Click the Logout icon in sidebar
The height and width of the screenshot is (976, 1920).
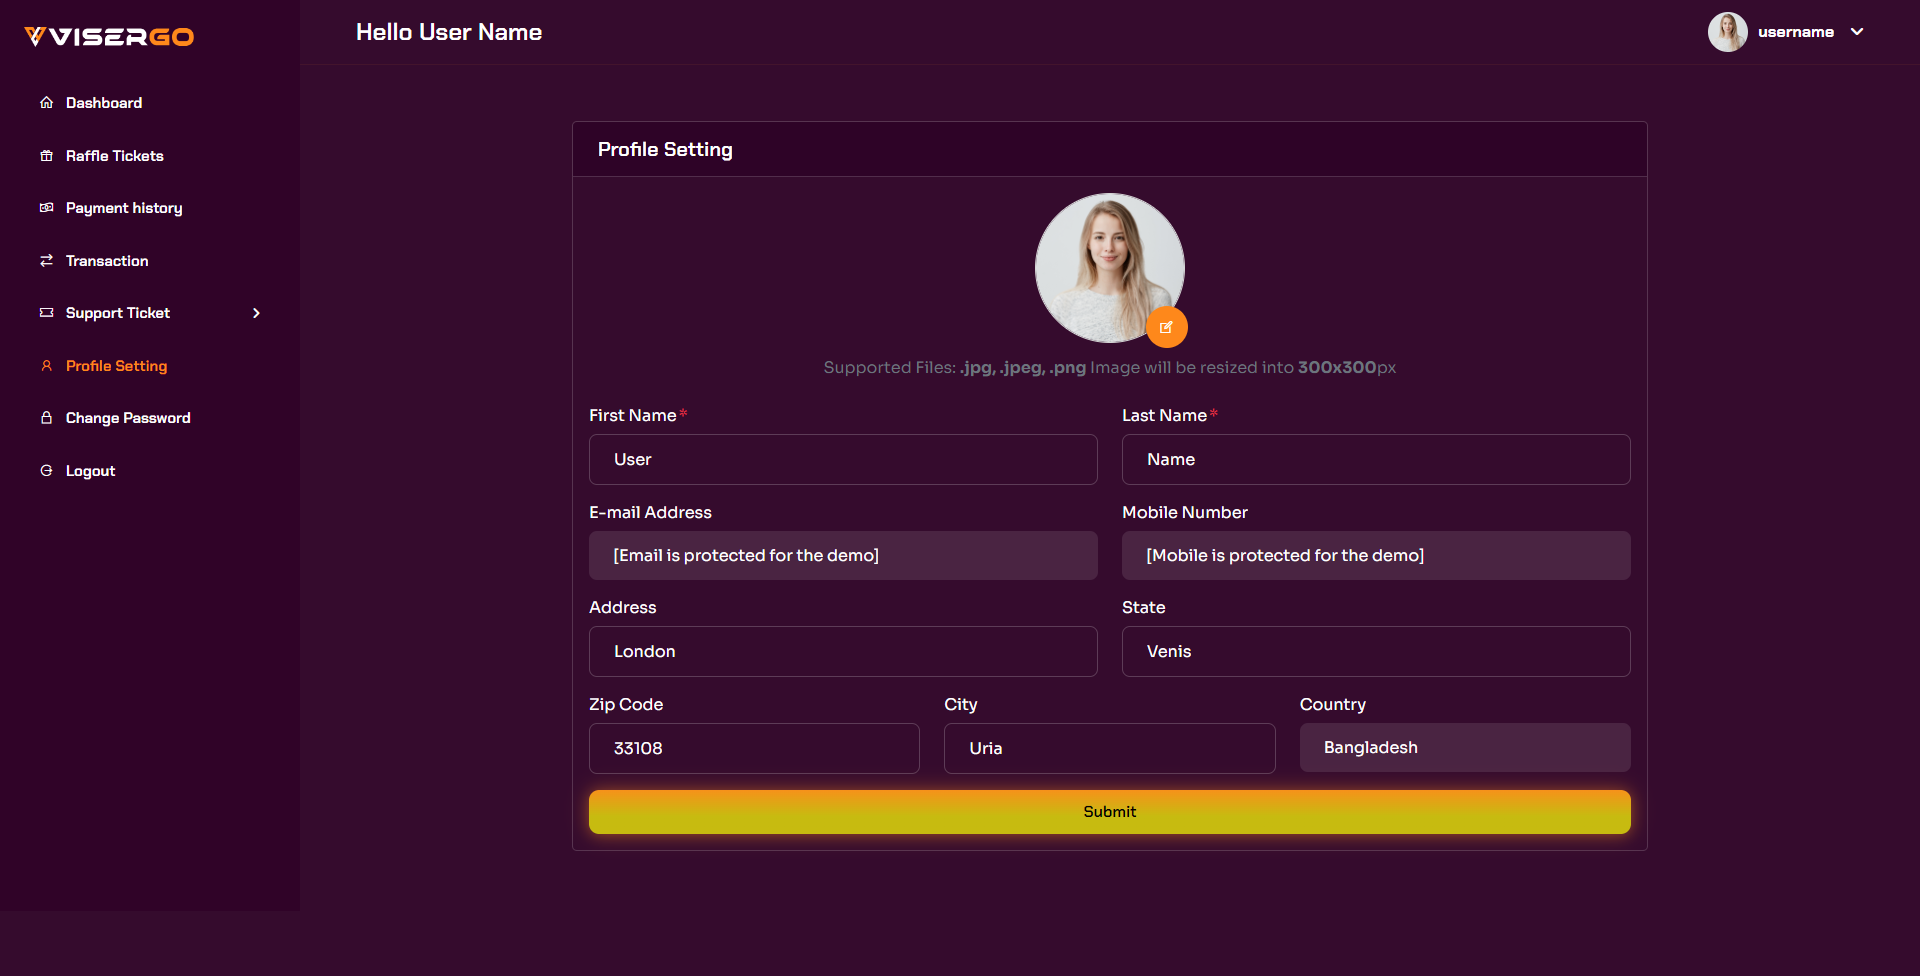(46, 471)
